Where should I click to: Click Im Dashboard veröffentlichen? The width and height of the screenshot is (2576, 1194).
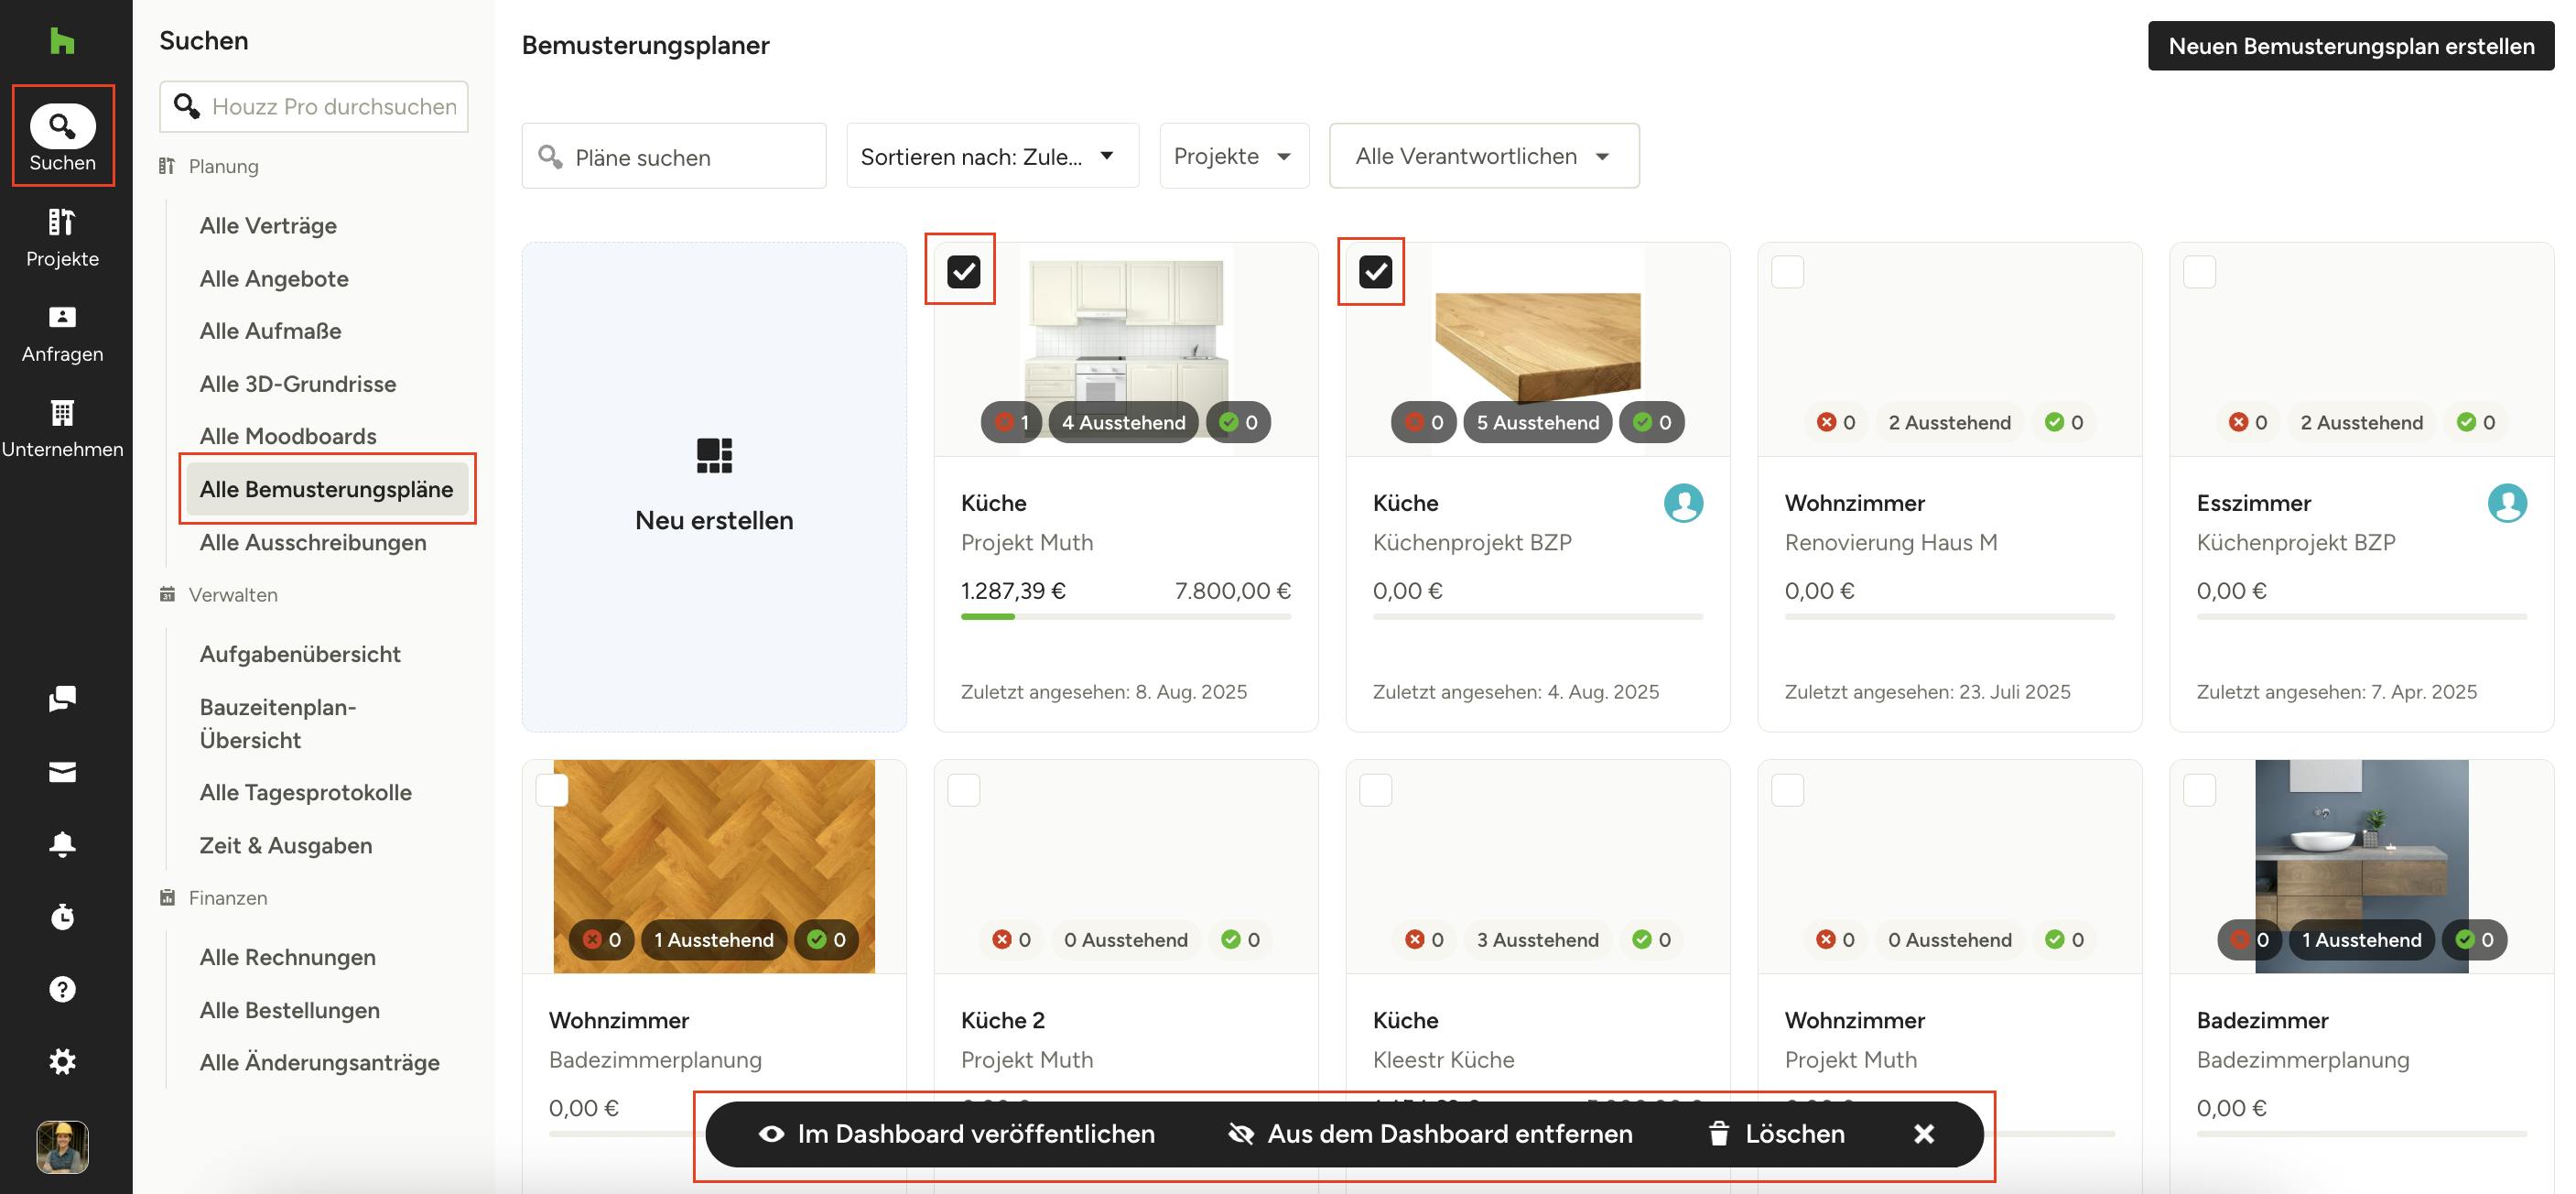pos(957,1133)
